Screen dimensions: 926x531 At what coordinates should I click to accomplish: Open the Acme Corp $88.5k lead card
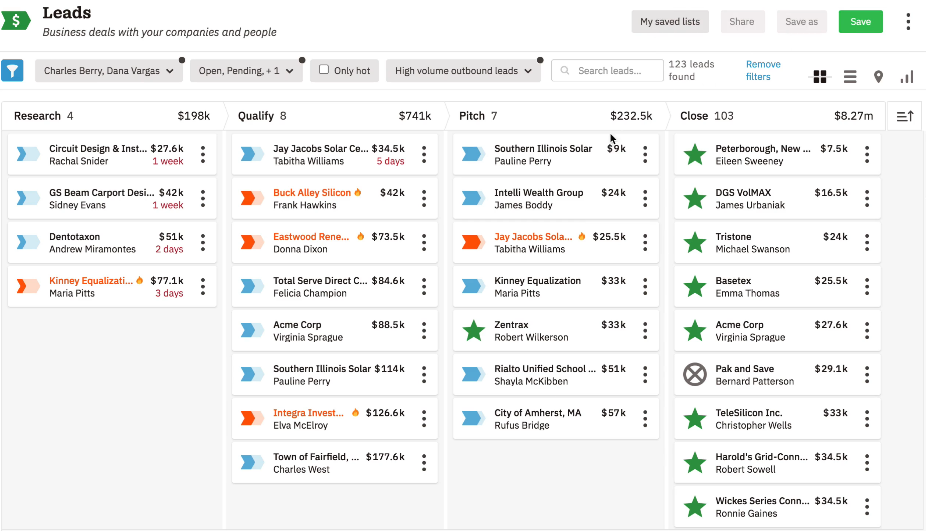pyautogui.click(x=334, y=331)
